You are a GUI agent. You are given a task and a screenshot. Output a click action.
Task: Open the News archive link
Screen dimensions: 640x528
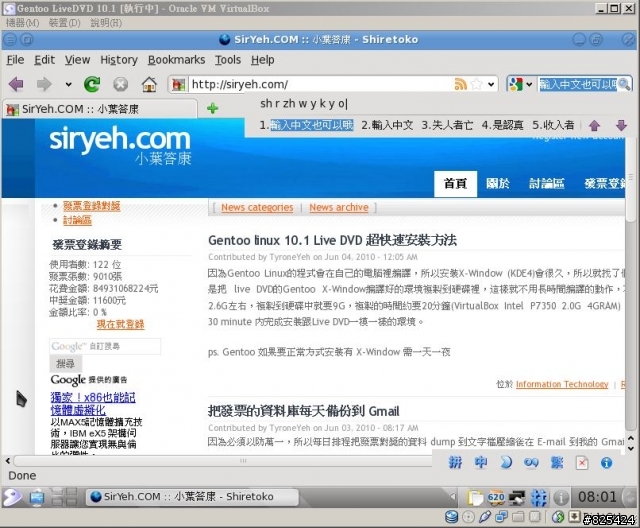(x=339, y=208)
